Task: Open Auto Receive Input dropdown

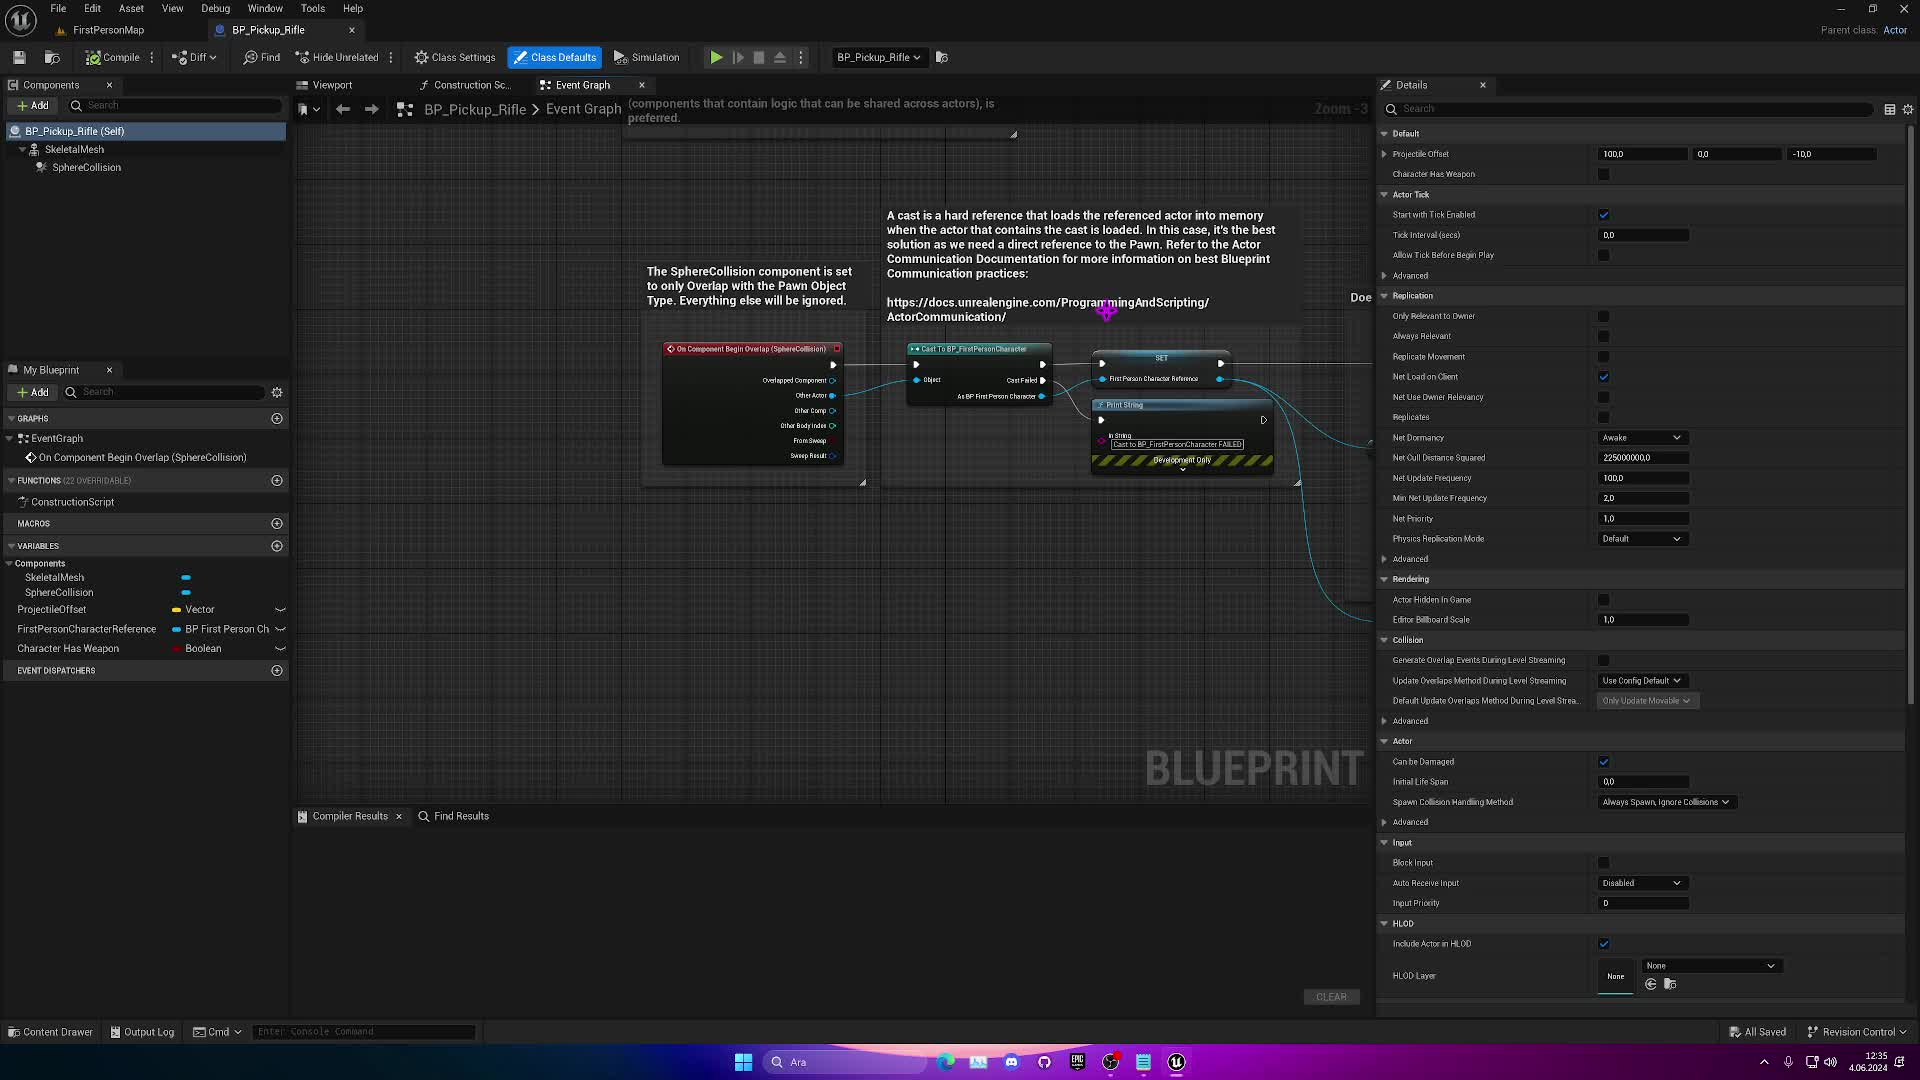Action: tap(1643, 883)
